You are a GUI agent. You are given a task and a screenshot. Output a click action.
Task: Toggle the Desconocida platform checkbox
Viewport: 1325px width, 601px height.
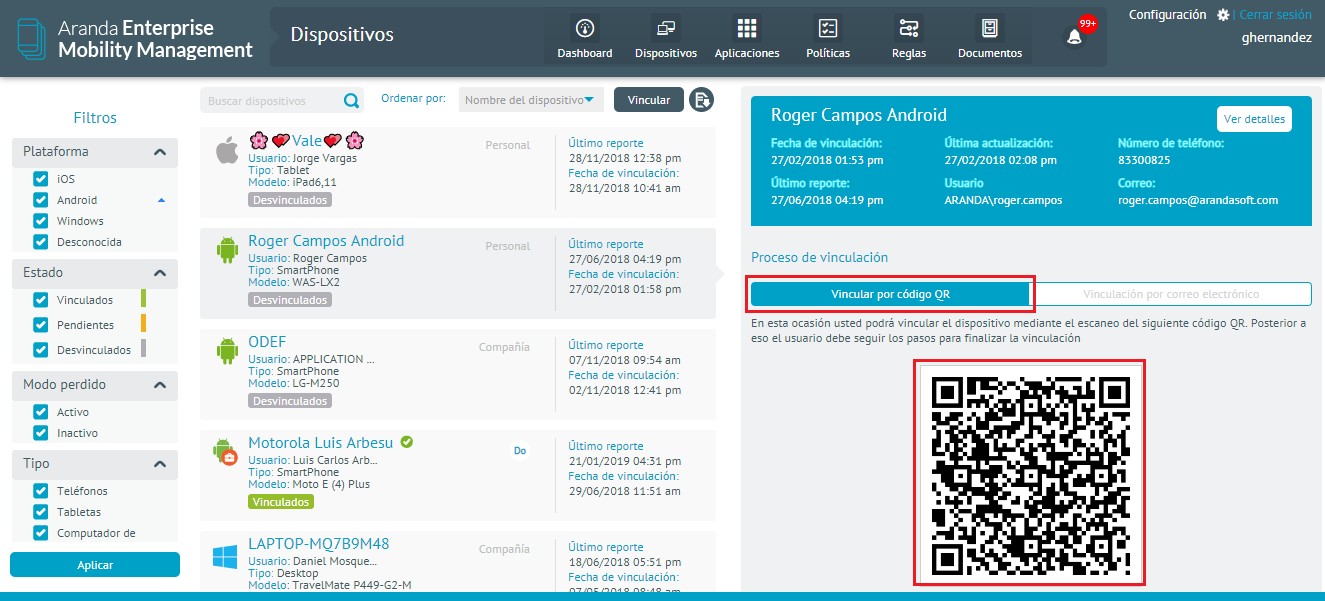41,242
